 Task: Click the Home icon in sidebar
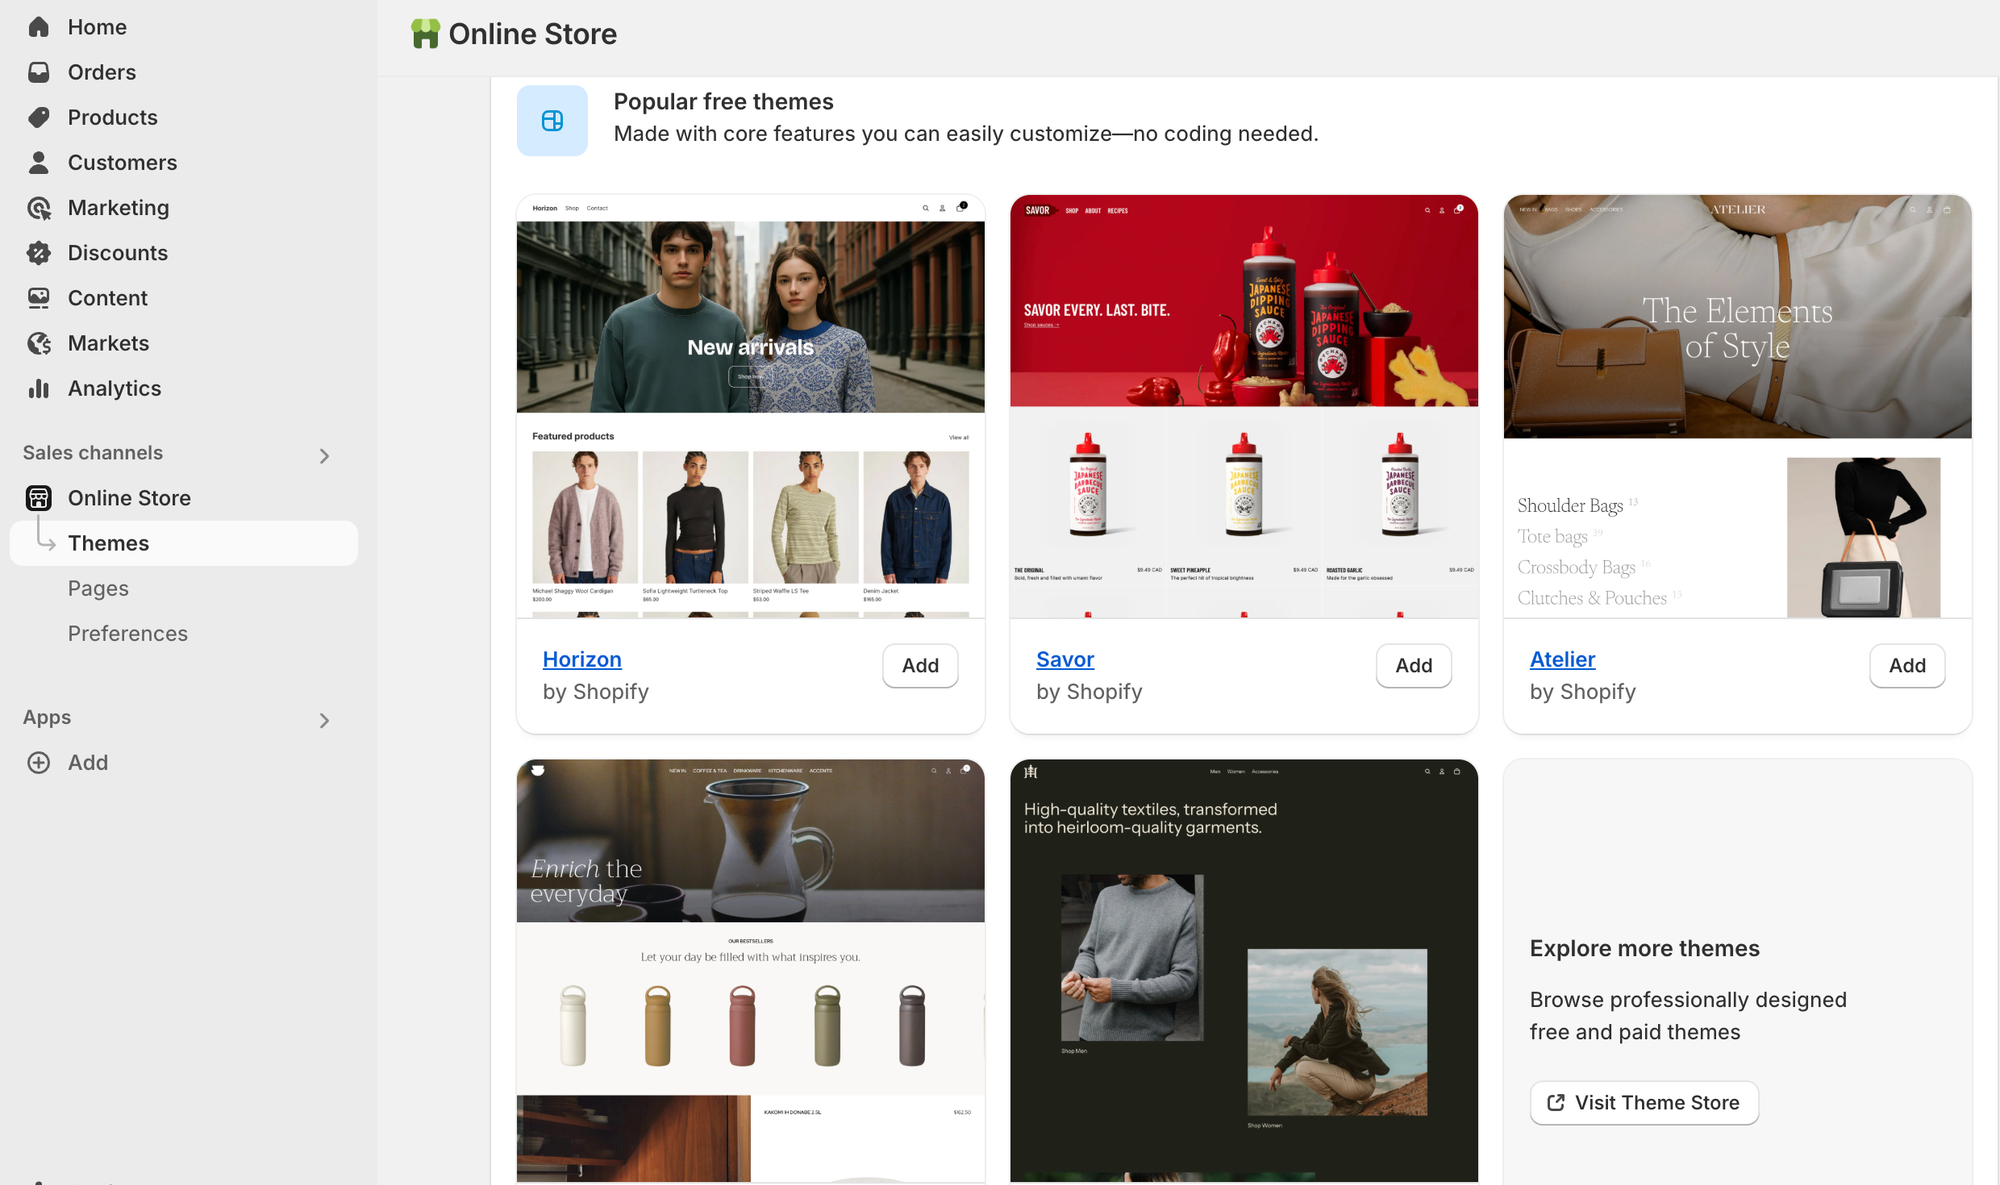point(39,27)
